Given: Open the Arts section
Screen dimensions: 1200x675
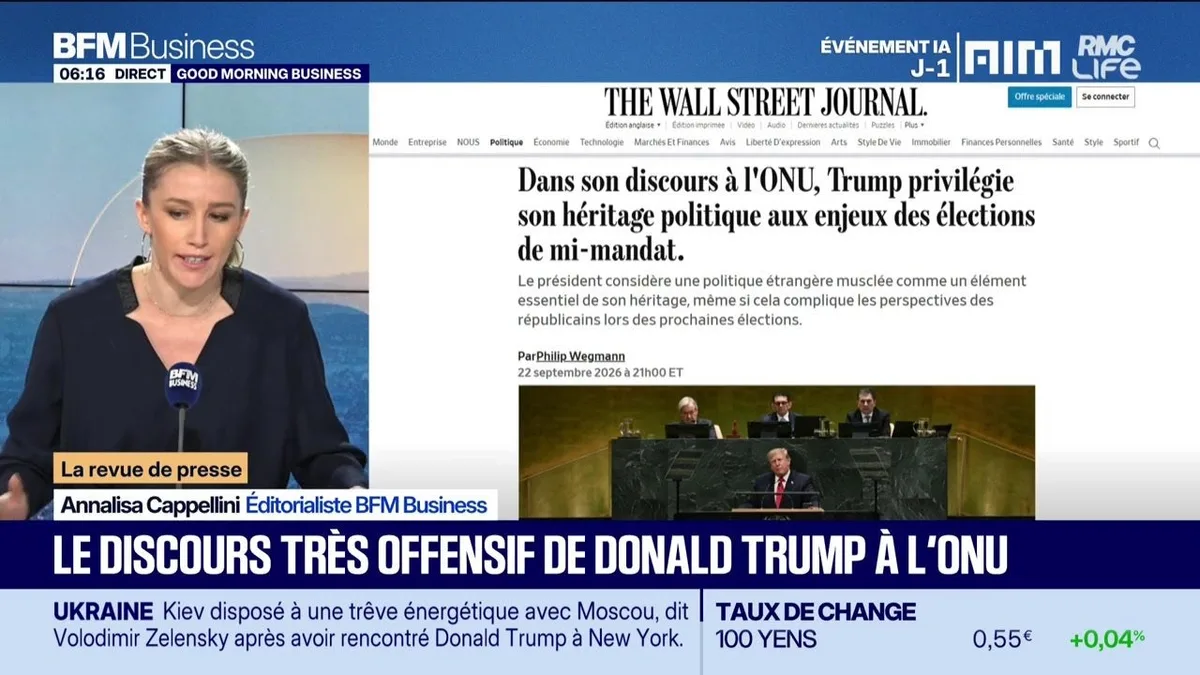Looking at the screenshot, I should tap(839, 142).
